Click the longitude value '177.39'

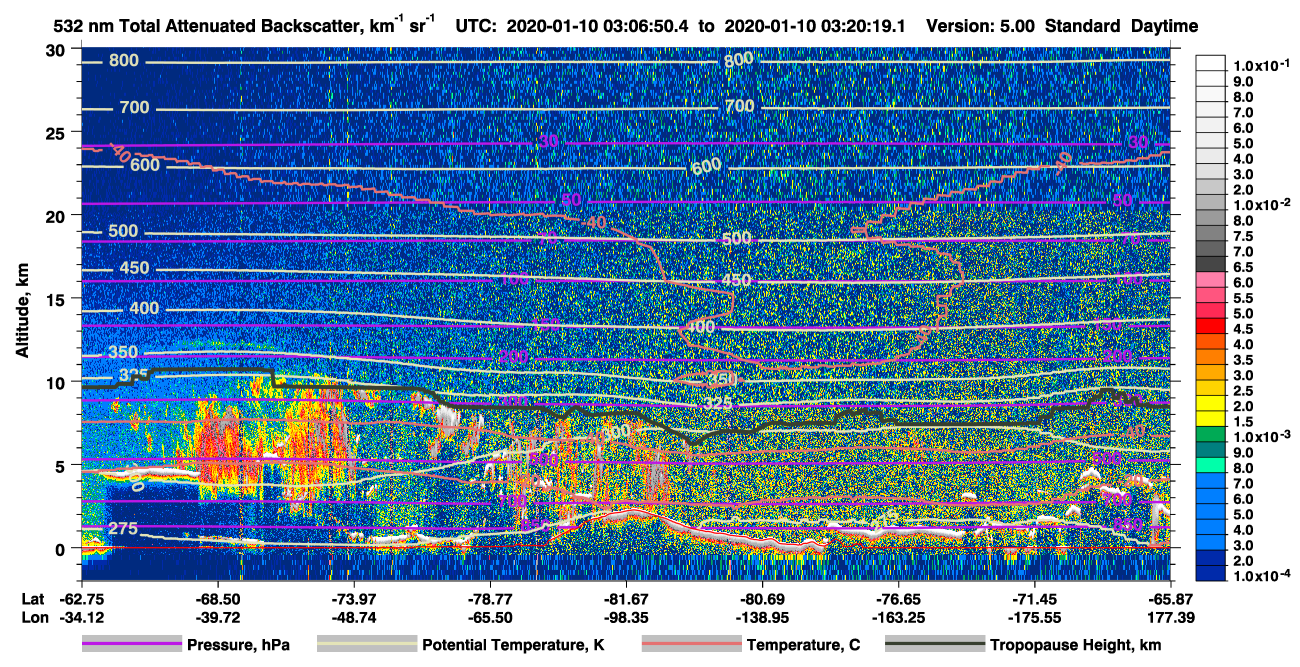1171,617
